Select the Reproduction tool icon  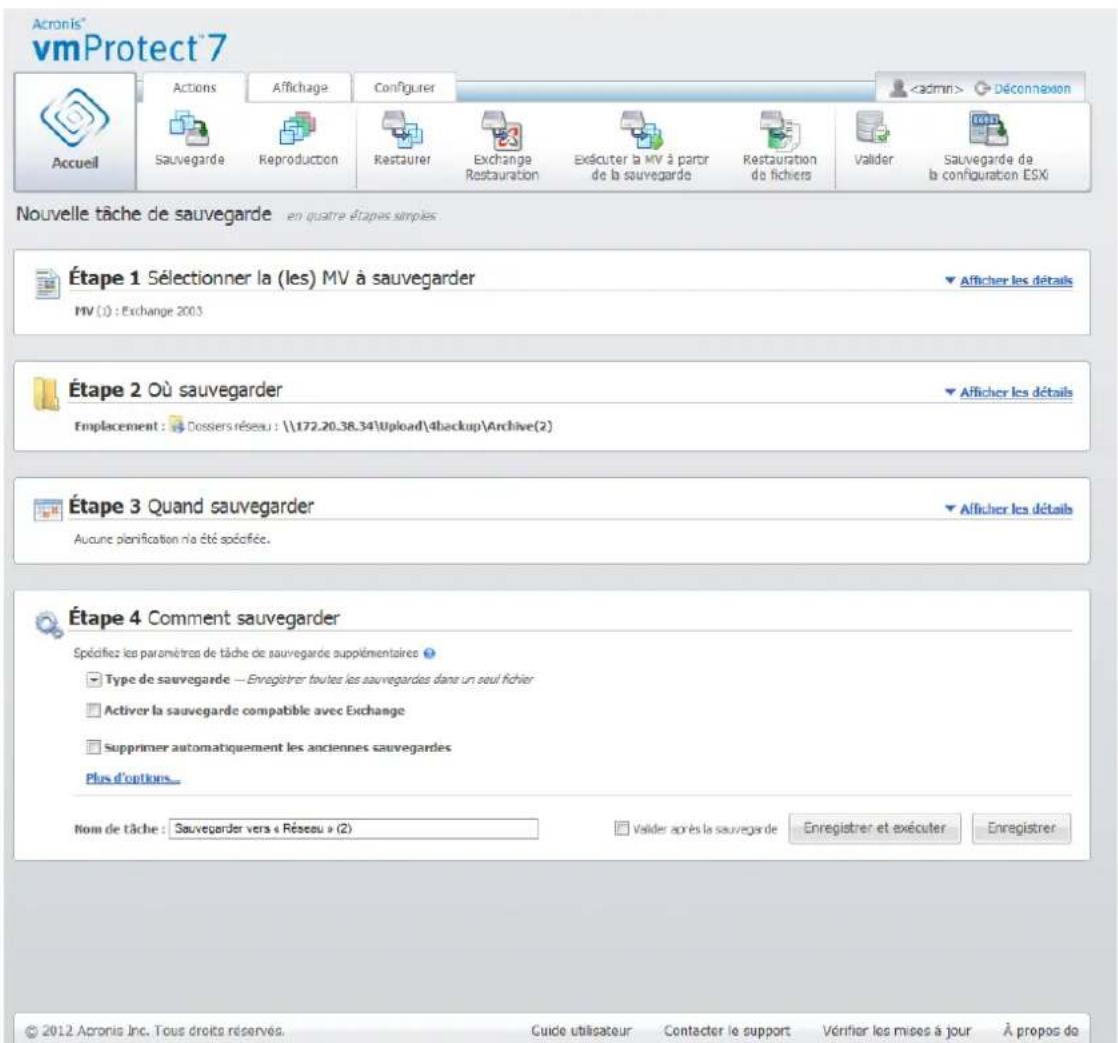(297, 128)
